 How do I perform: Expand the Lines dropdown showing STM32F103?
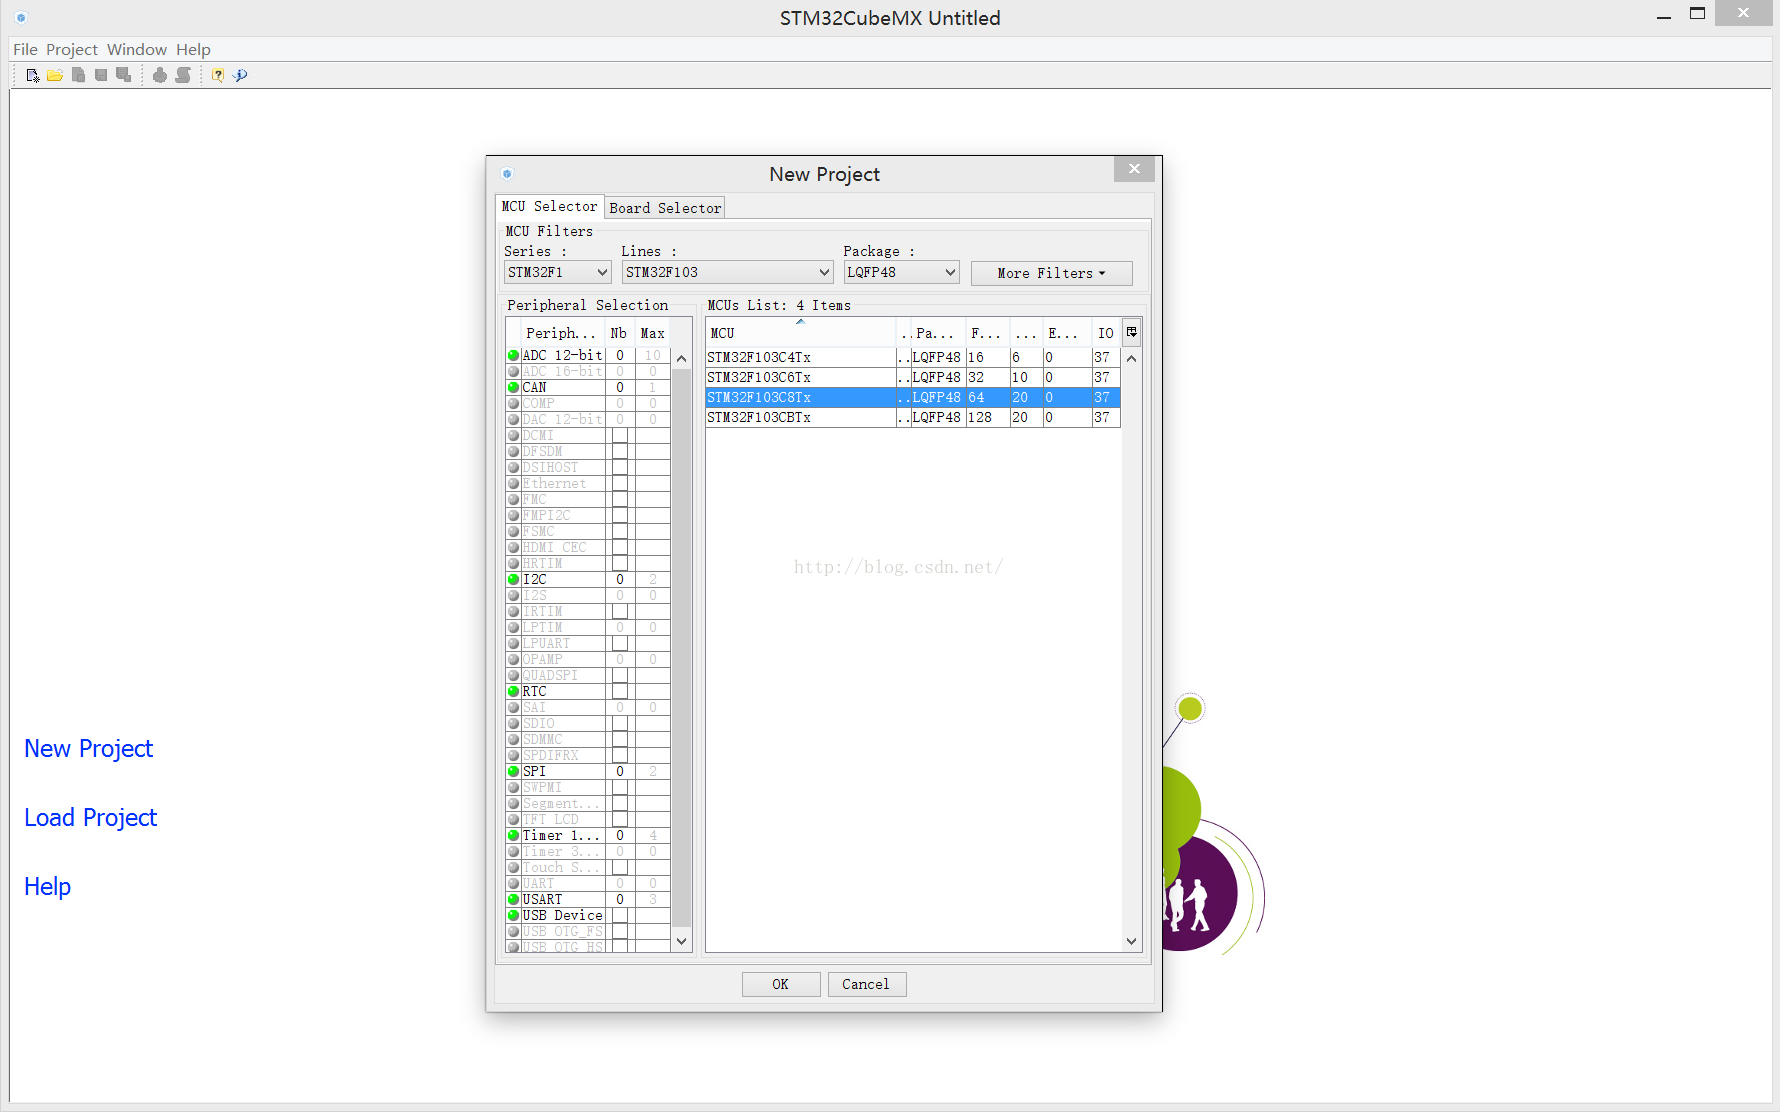point(727,272)
